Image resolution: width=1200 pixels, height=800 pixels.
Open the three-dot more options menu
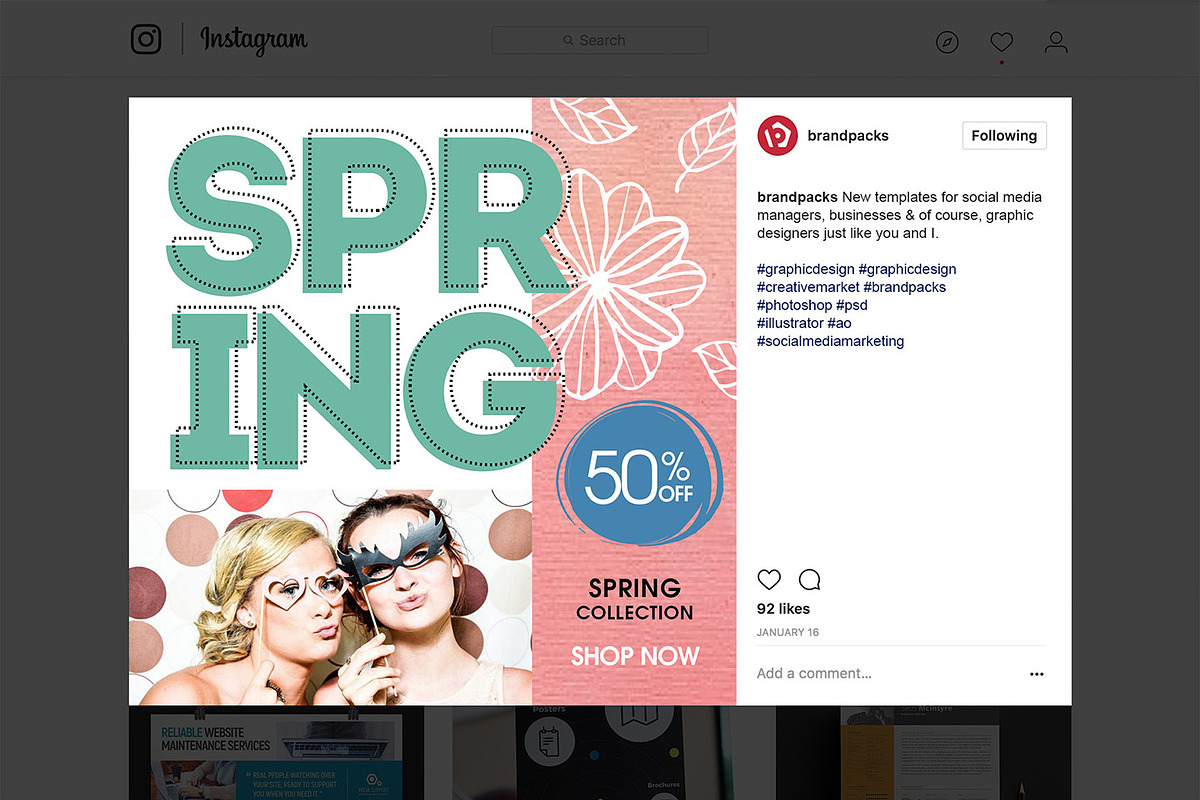click(1037, 675)
